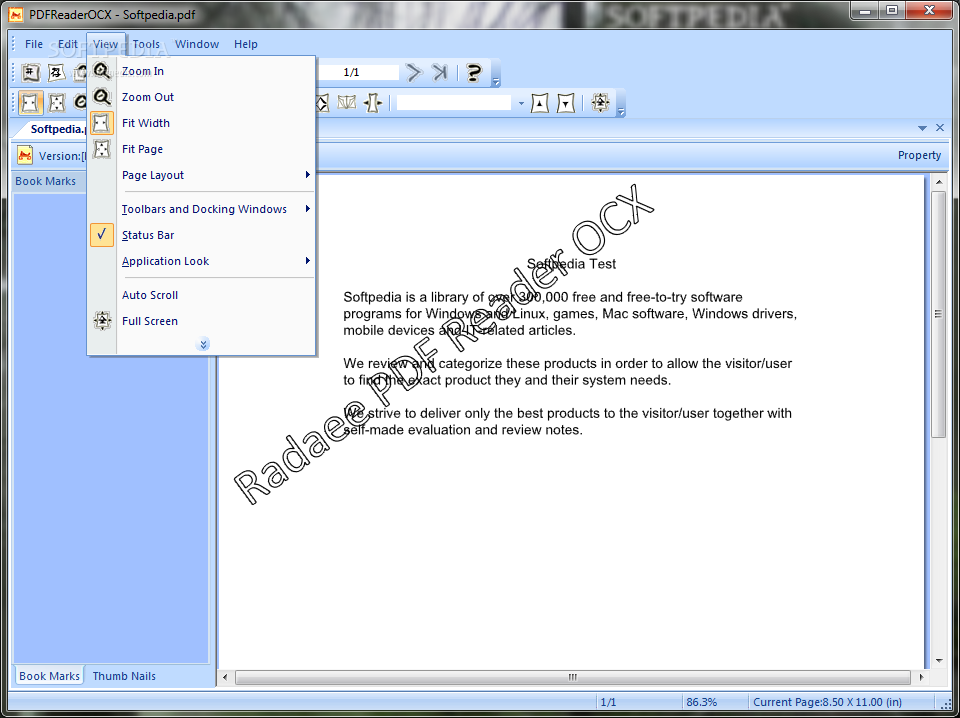This screenshot has height=718, width=960.
Task: Click the Property link
Action: point(919,155)
